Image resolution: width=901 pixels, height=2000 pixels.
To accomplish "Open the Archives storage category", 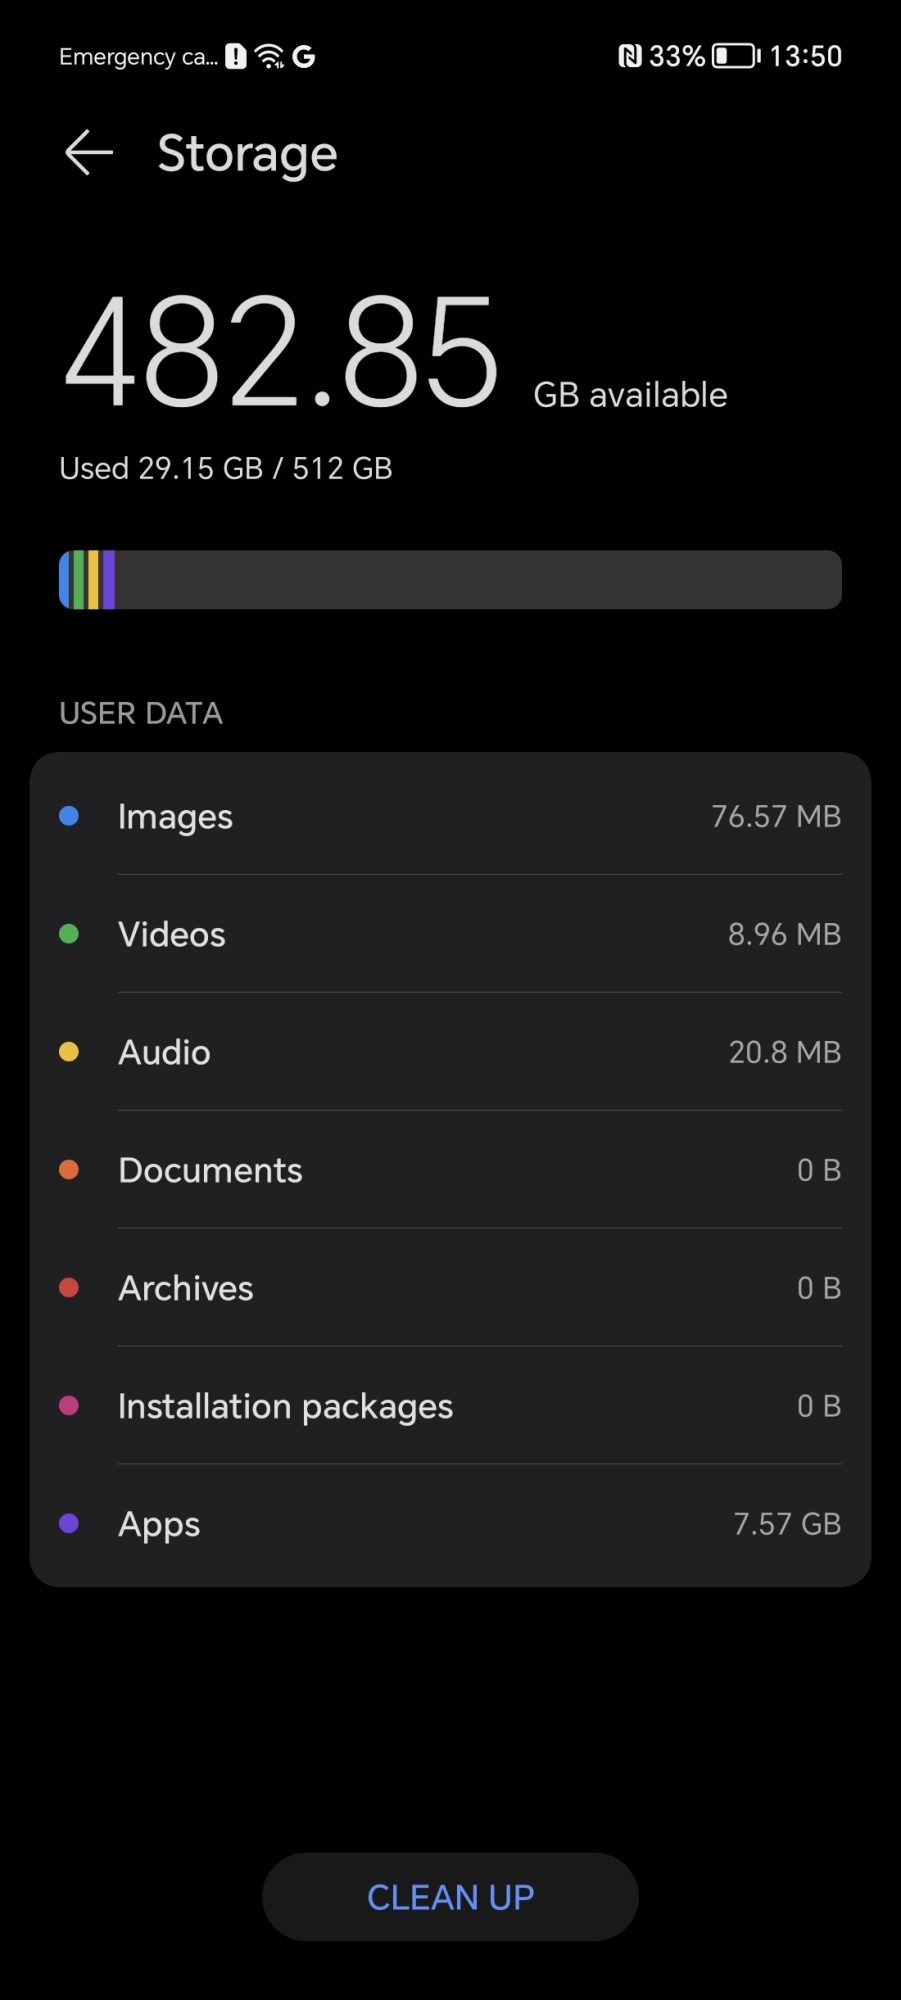I will click(450, 1288).
